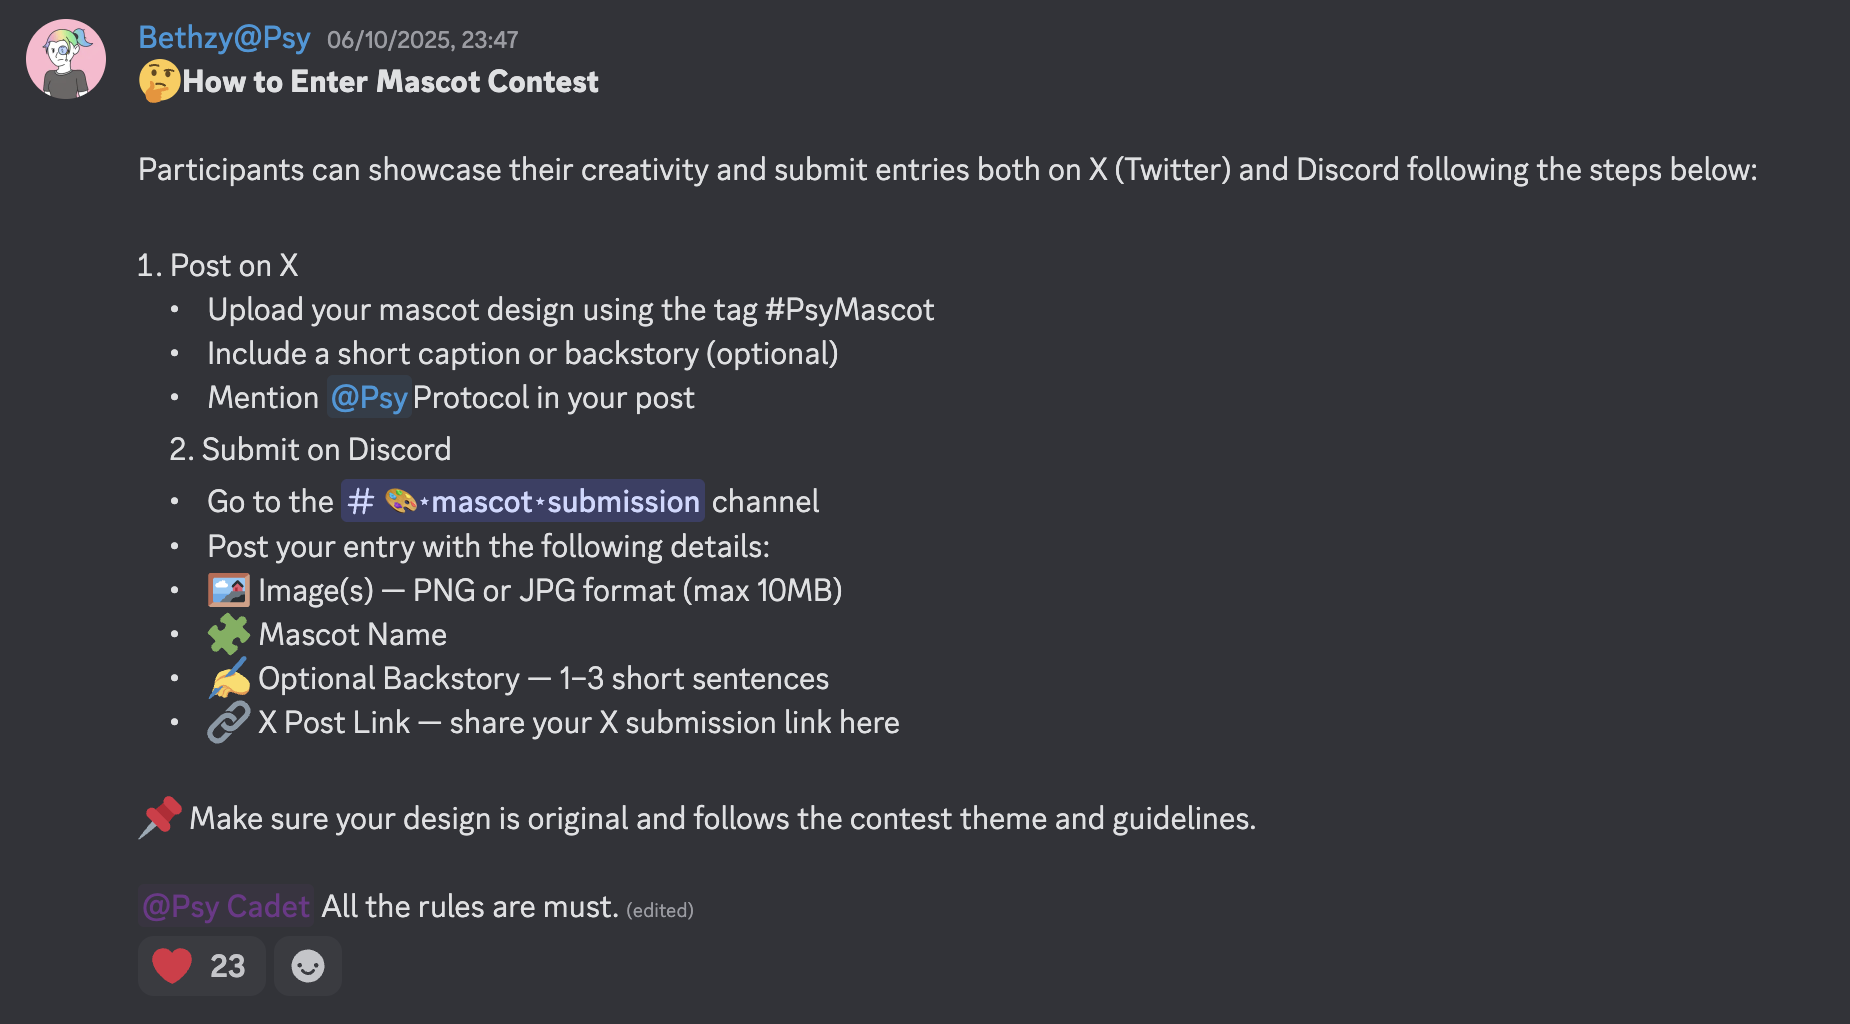Click the How to Enter Mascot Contest heading
This screenshot has height=1024, width=1850.
click(390, 82)
